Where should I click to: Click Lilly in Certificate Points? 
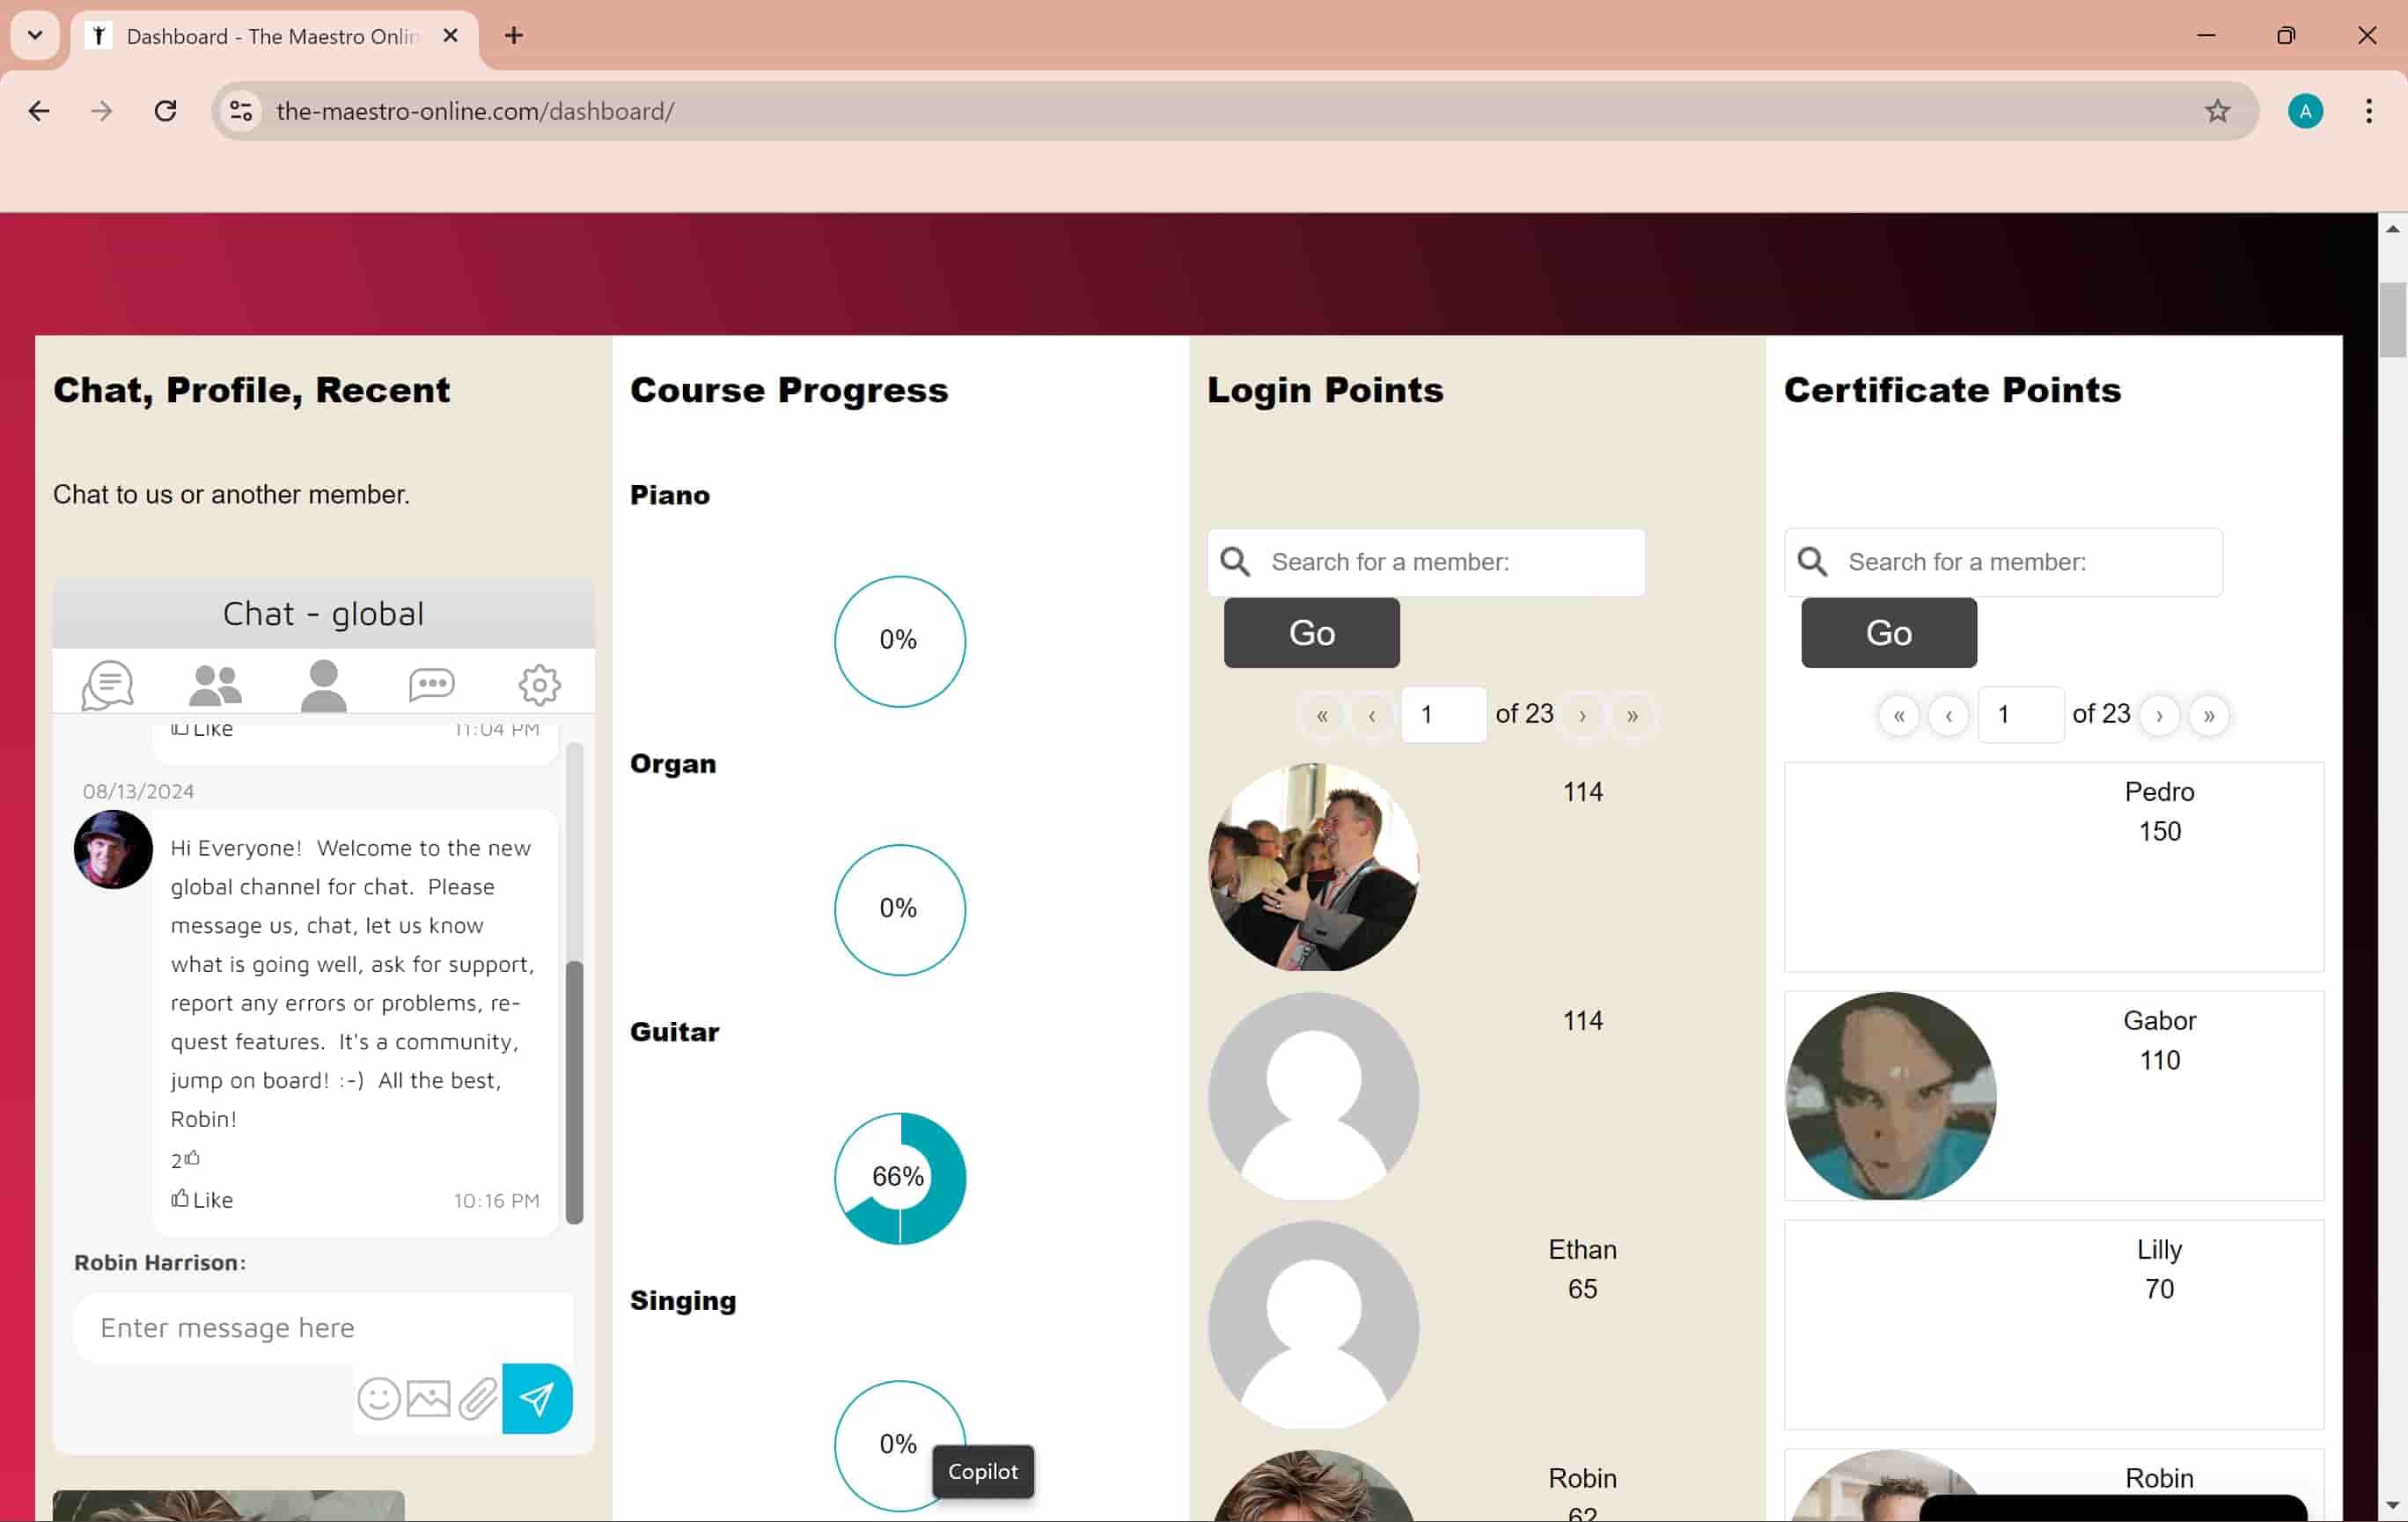pyautogui.click(x=2159, y=1250)
